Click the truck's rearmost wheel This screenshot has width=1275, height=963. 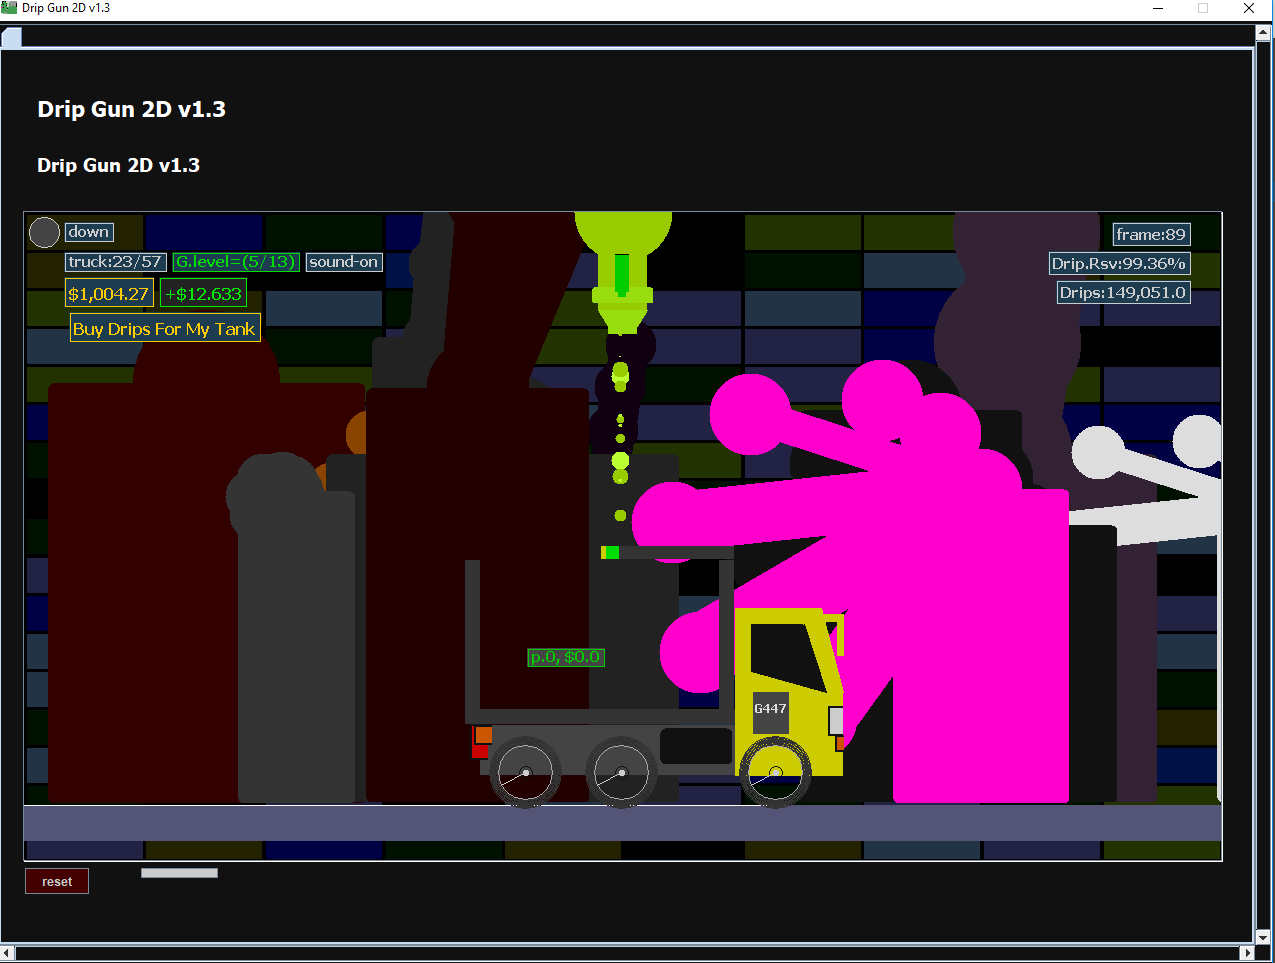tap(525, 772)
